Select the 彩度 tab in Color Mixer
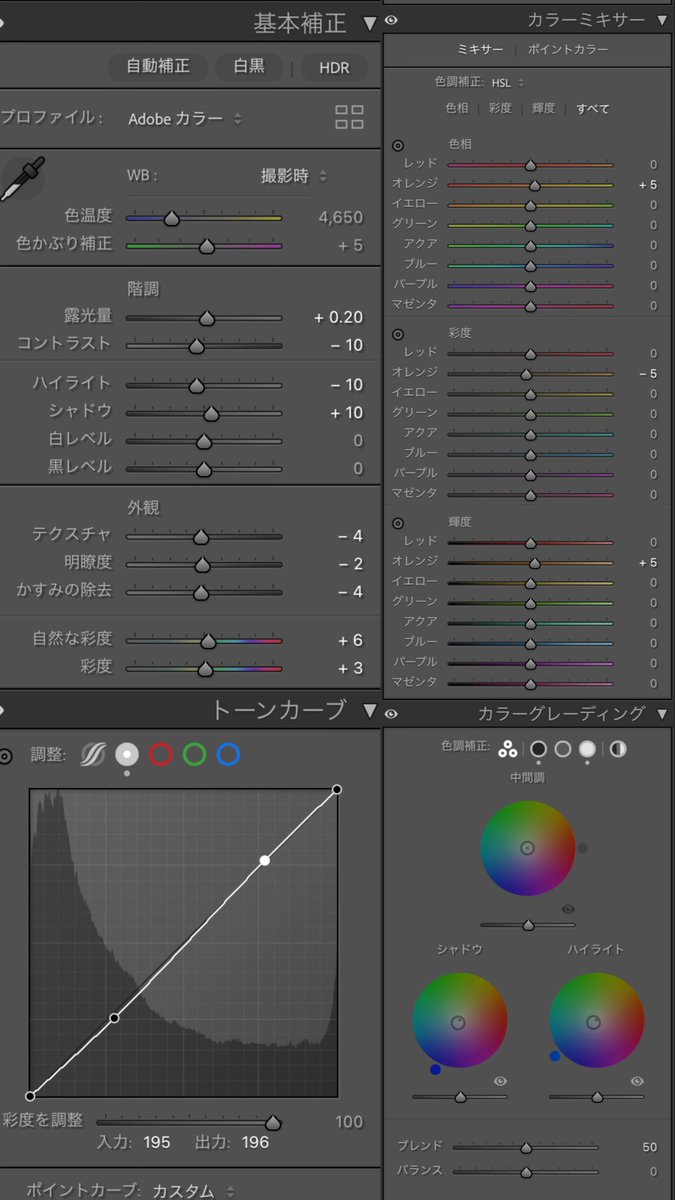Image resolution: width=675 pixels, height=1200 pixels. 499,108
